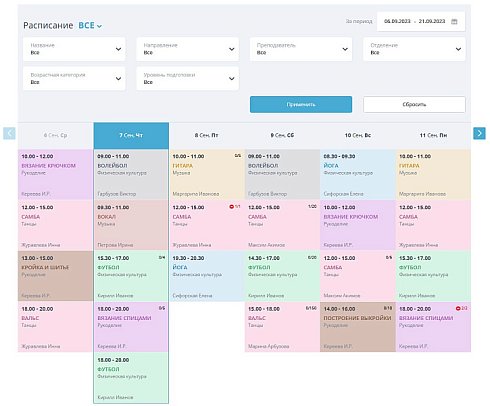Image resolution: width=490 pixels, height=406 pixels.
Task: Click the Сбросить button
Action: [414, 105]
